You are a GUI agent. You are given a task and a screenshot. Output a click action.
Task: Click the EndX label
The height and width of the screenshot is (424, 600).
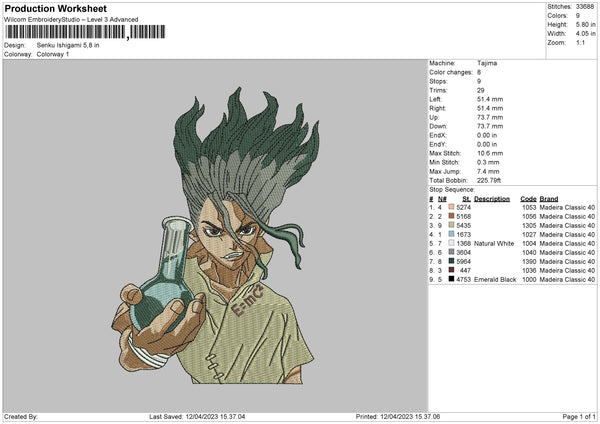(x=438, y=135)
